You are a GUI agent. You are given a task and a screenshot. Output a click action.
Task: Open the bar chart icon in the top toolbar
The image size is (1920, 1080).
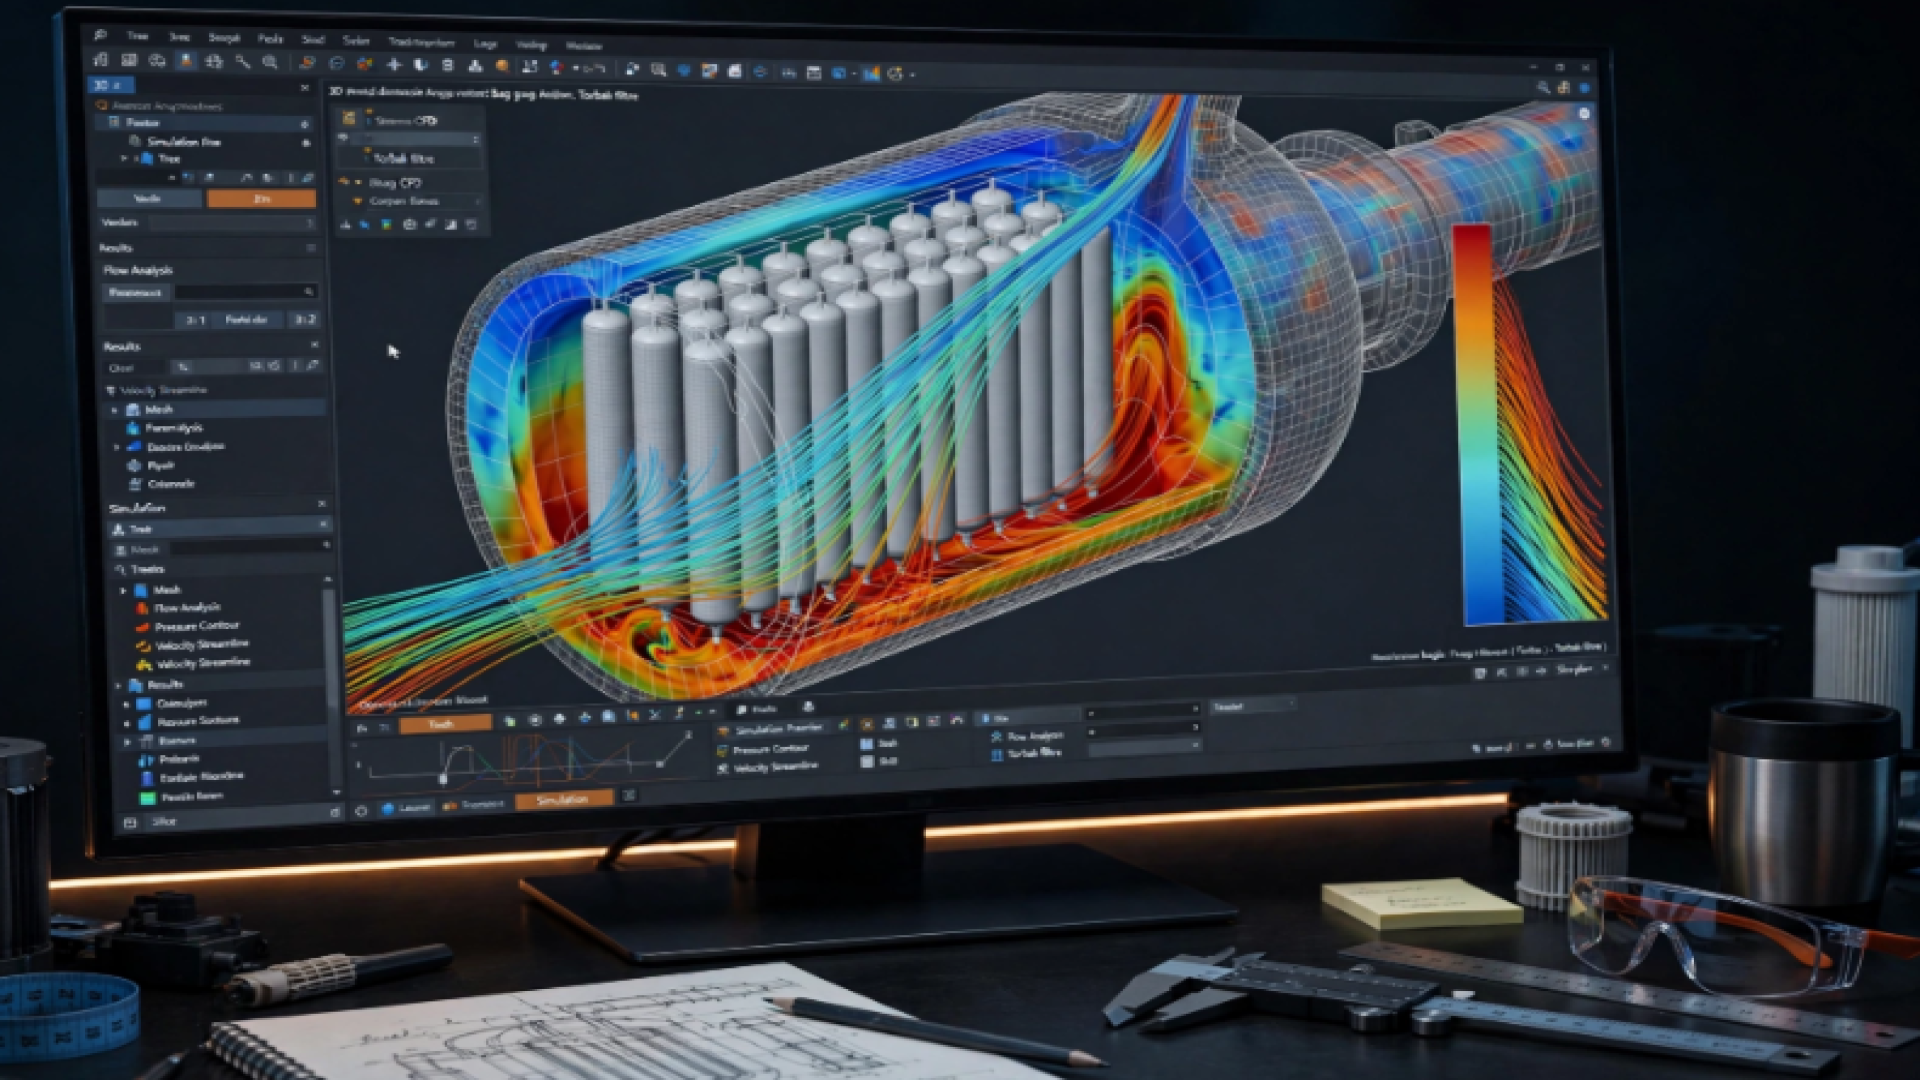[871, 73]
